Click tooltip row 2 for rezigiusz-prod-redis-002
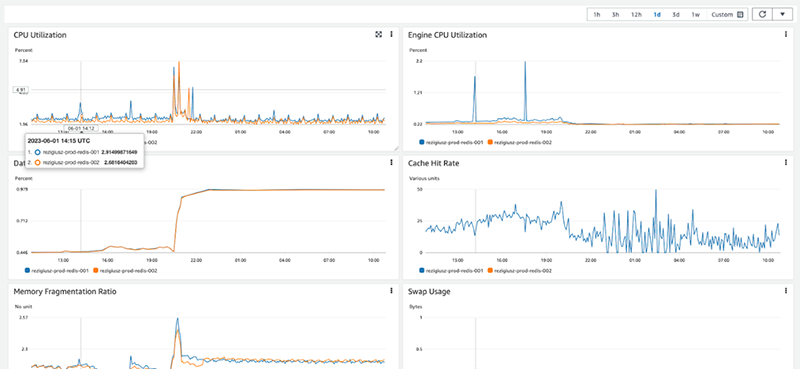The image size is (800, 369). pyautogui.click(x=82, y=162)
